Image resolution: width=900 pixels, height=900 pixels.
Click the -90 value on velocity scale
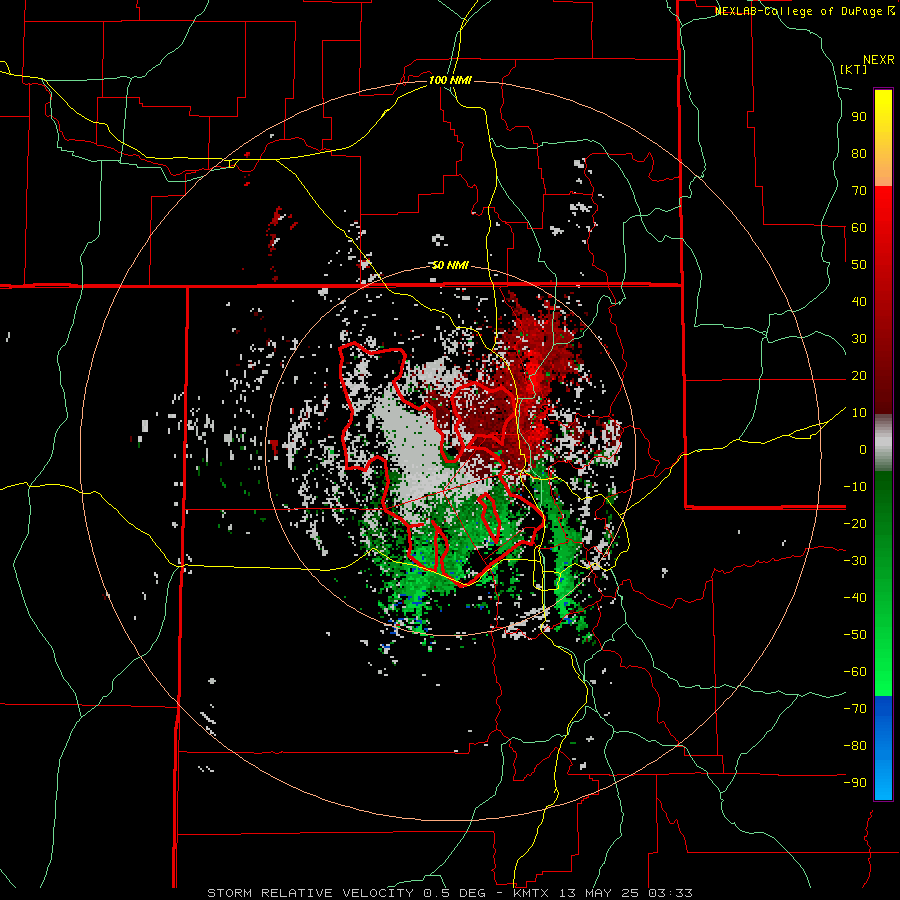855,783
